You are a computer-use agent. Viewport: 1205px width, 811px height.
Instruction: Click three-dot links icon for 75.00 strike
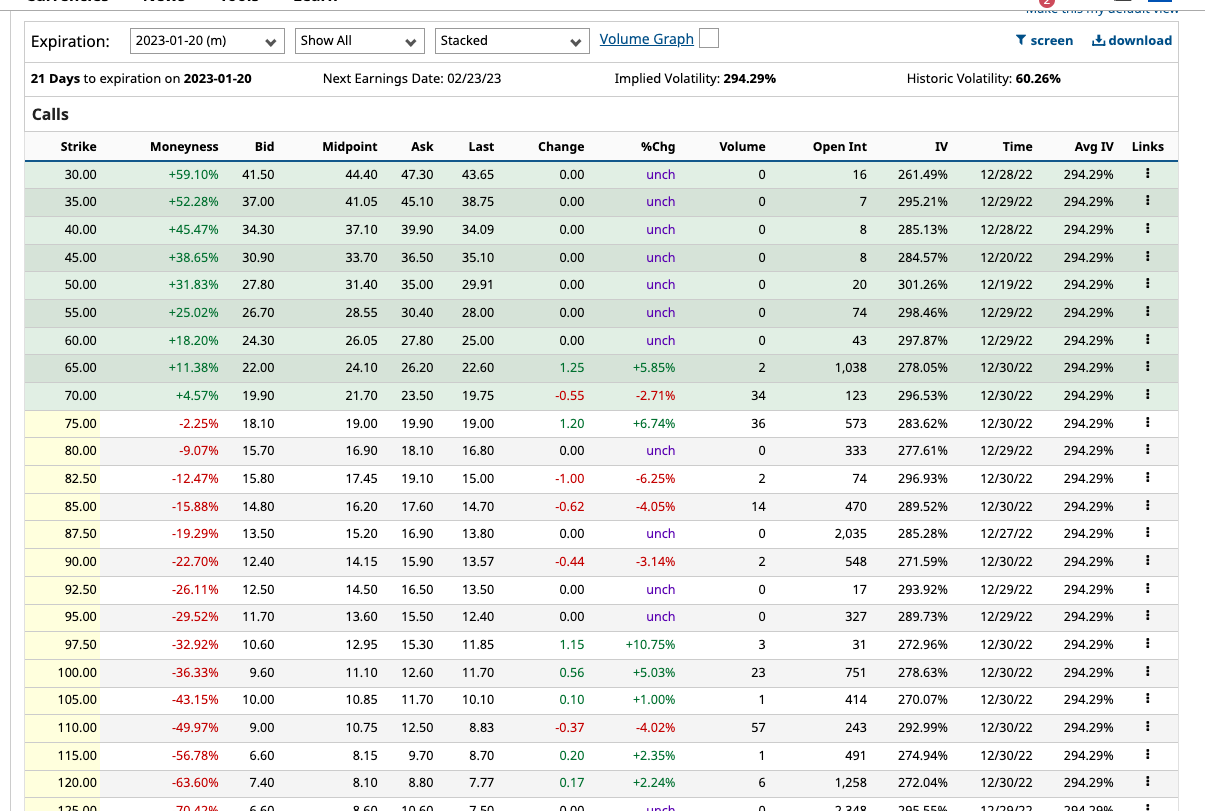[x=1147, y=422]
